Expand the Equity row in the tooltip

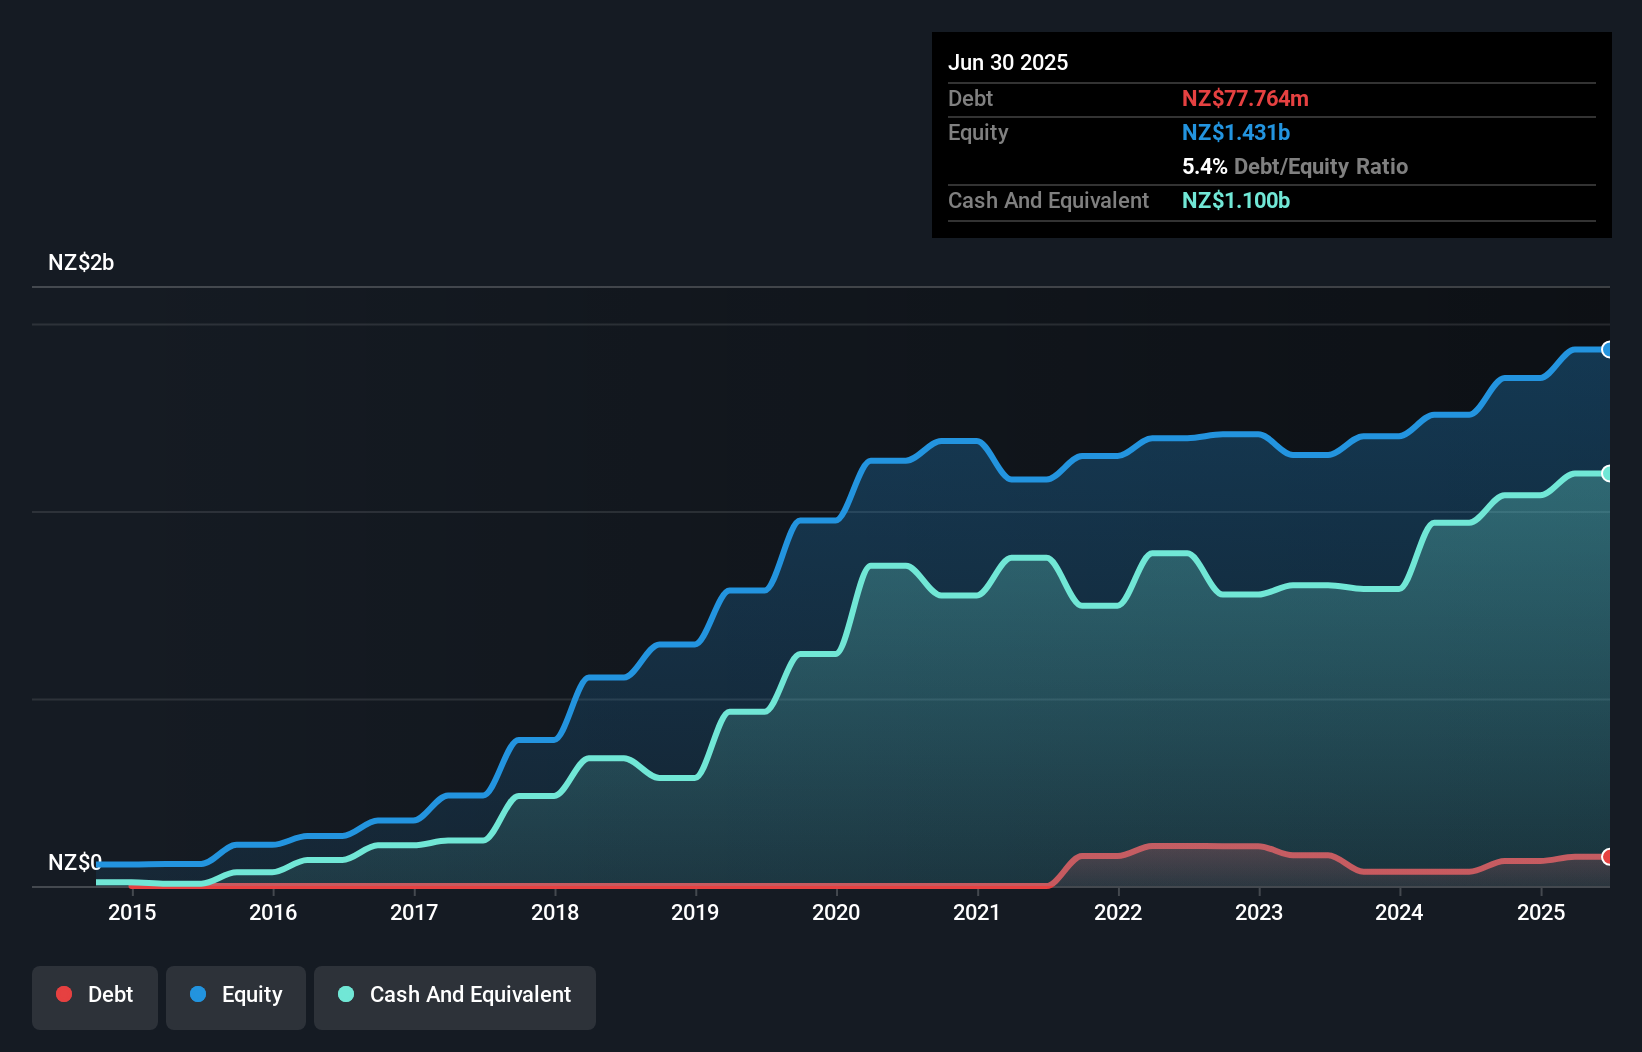(x=977, y=132)
